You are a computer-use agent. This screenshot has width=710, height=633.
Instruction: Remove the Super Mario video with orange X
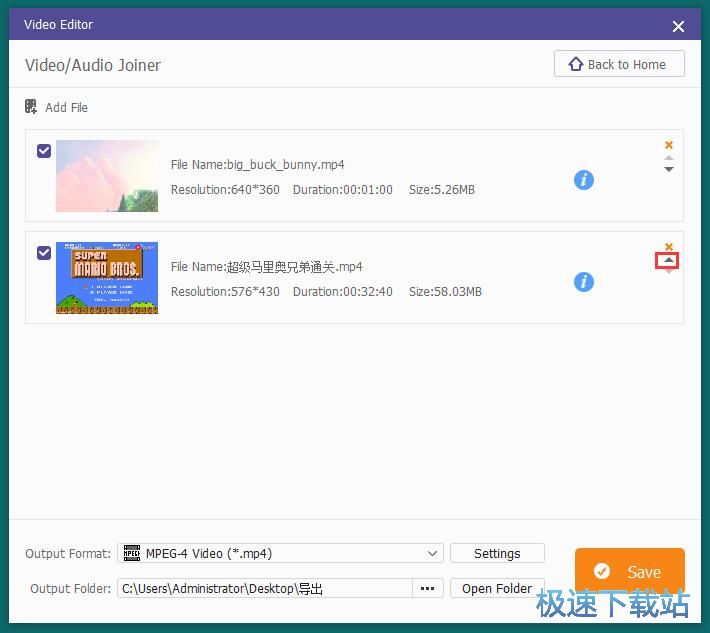(669, 247)
